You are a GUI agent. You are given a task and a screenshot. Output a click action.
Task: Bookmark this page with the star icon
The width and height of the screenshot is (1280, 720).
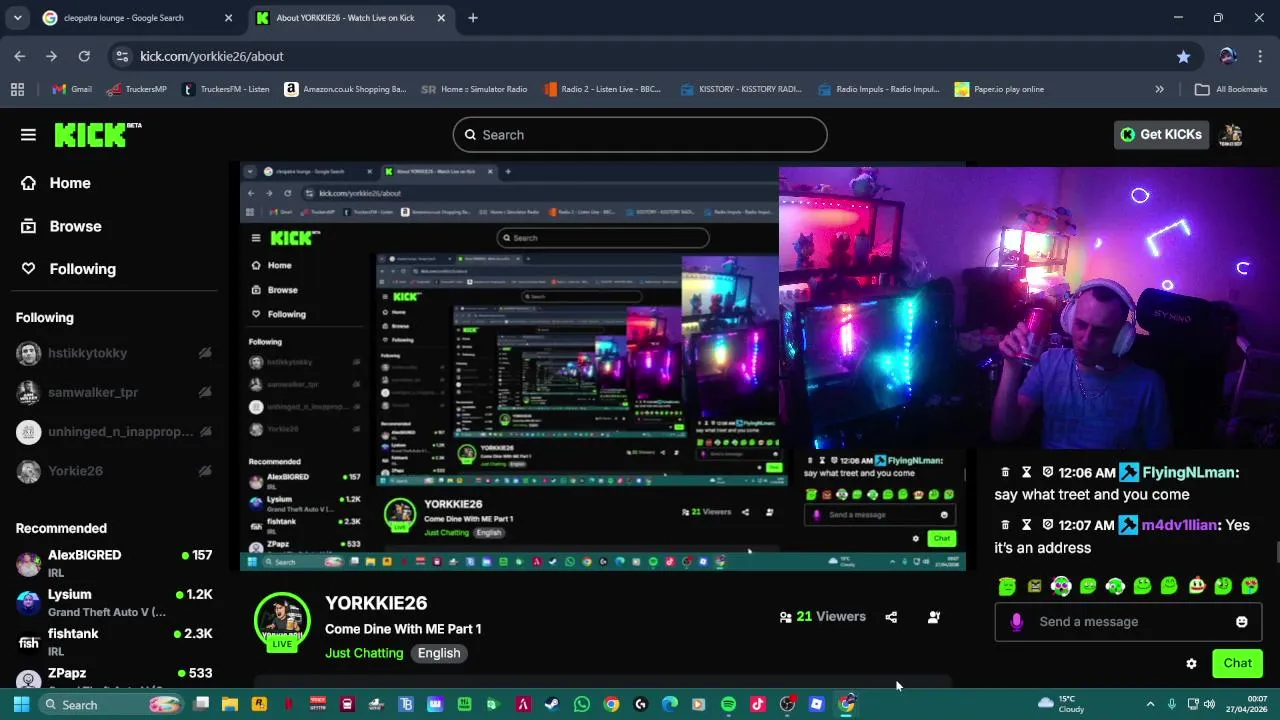click(1183, 56)
